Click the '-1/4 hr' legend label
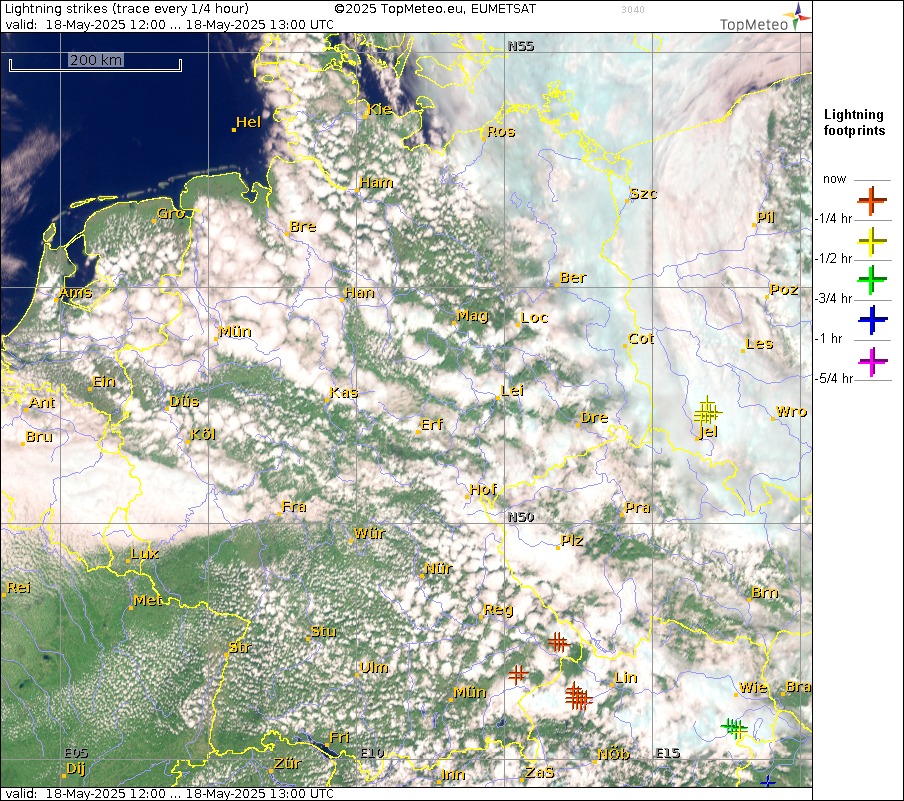The height and width of the screenshot is (801, 904). point(833,219)
